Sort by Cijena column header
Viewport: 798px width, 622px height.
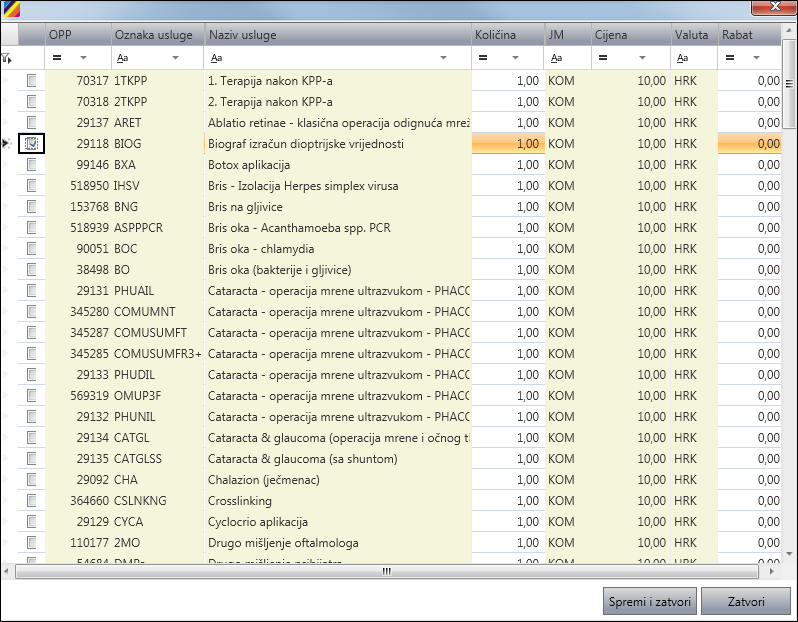click(x=631, y=35)
